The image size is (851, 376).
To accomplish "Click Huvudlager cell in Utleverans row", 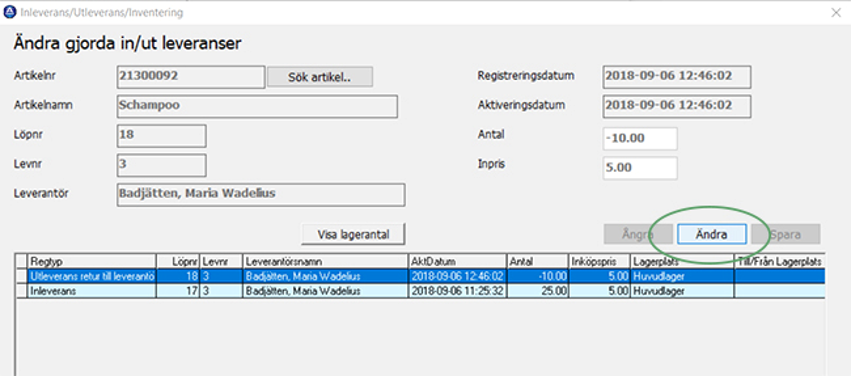I will pyautogui.click(x=682, y=277).
